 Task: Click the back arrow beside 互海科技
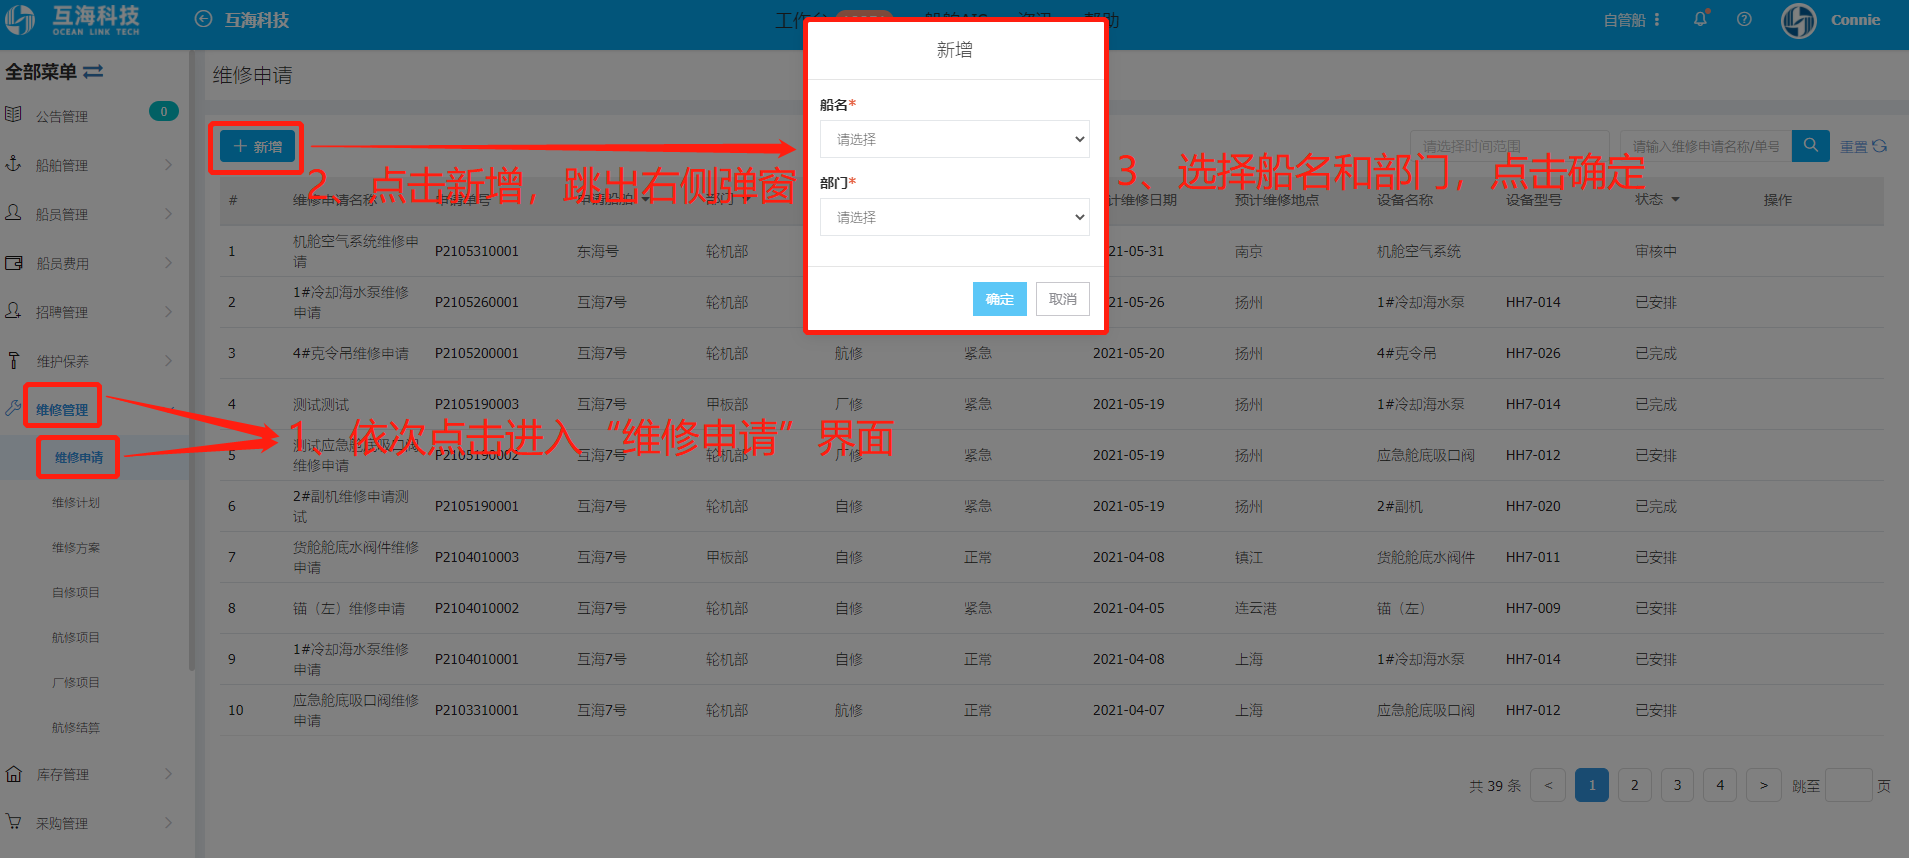point(203,19)
